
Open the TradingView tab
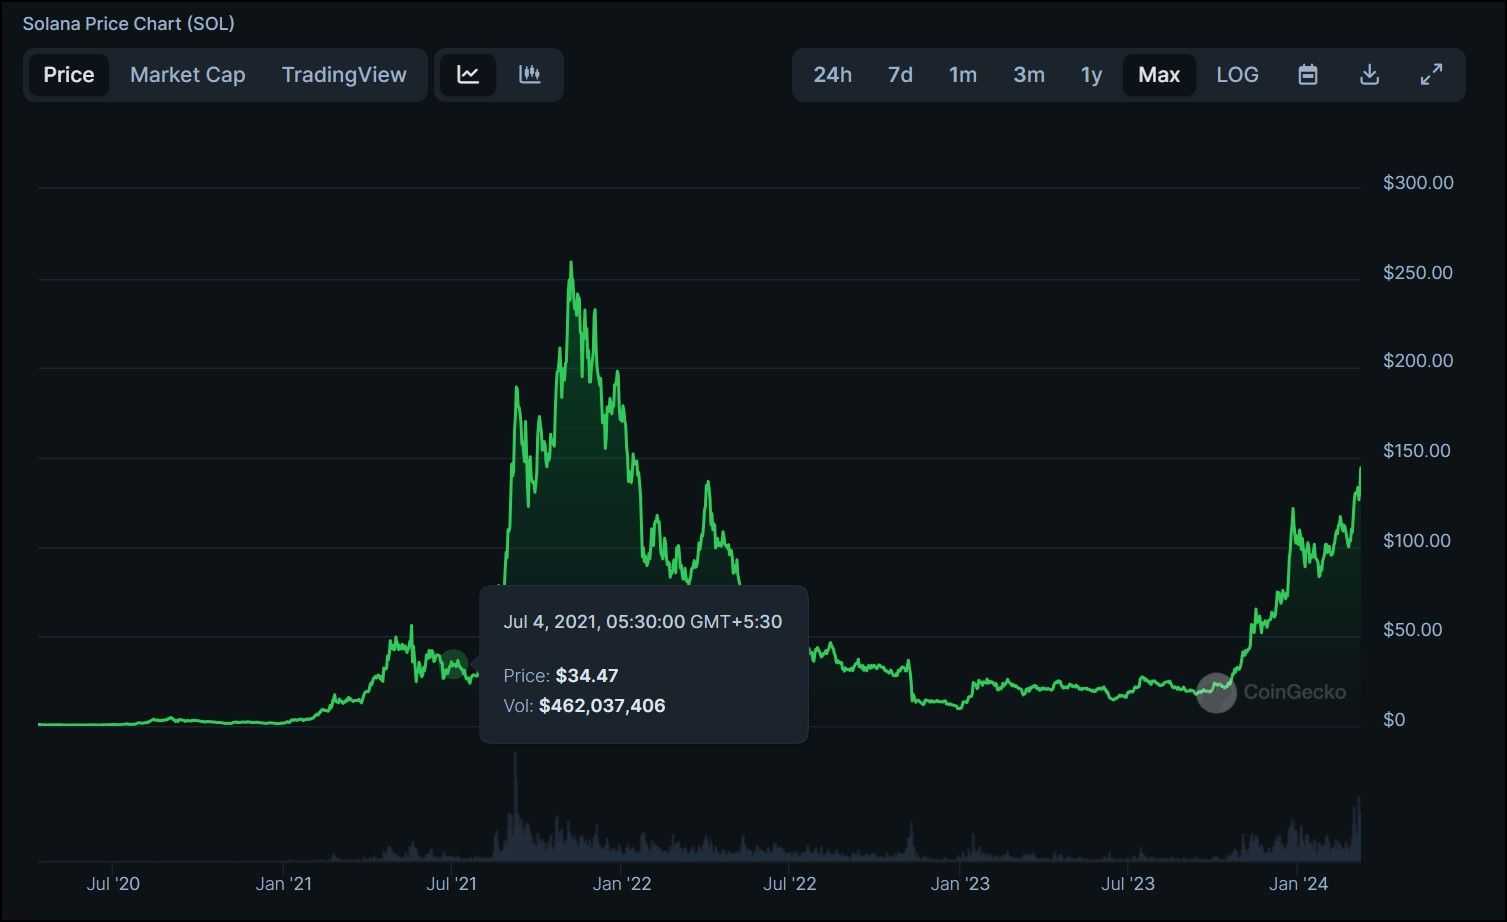(x=344, y=74)
